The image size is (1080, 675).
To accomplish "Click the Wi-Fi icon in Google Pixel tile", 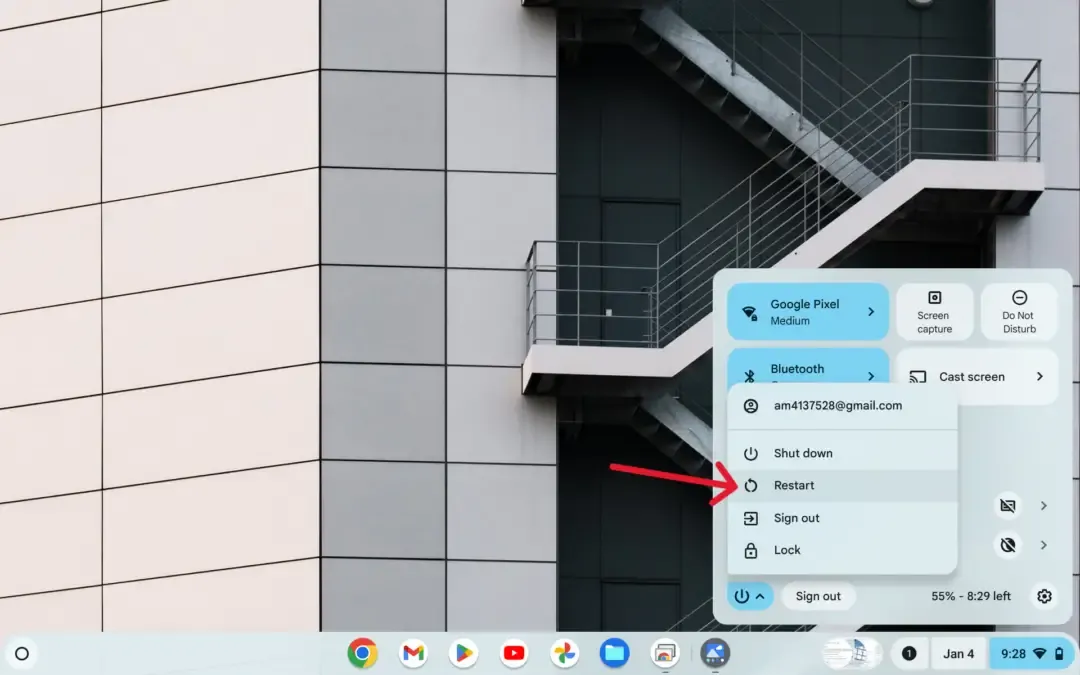I will coord(749,313).
